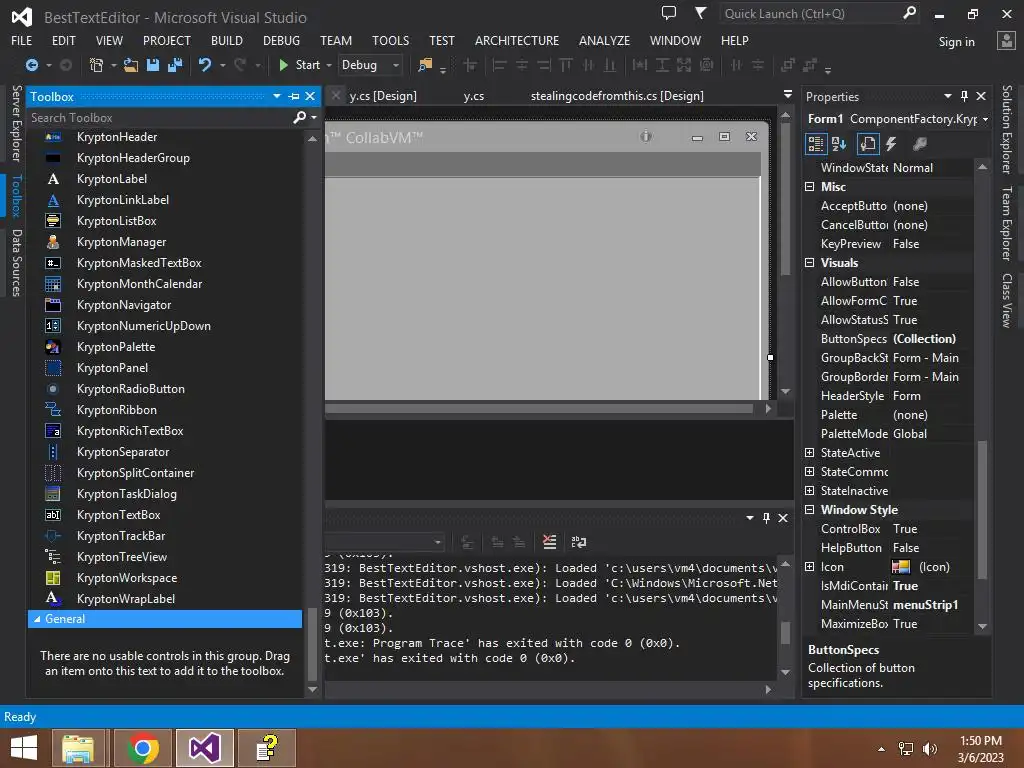Click the Start debugging button

(x=299, y=65)
